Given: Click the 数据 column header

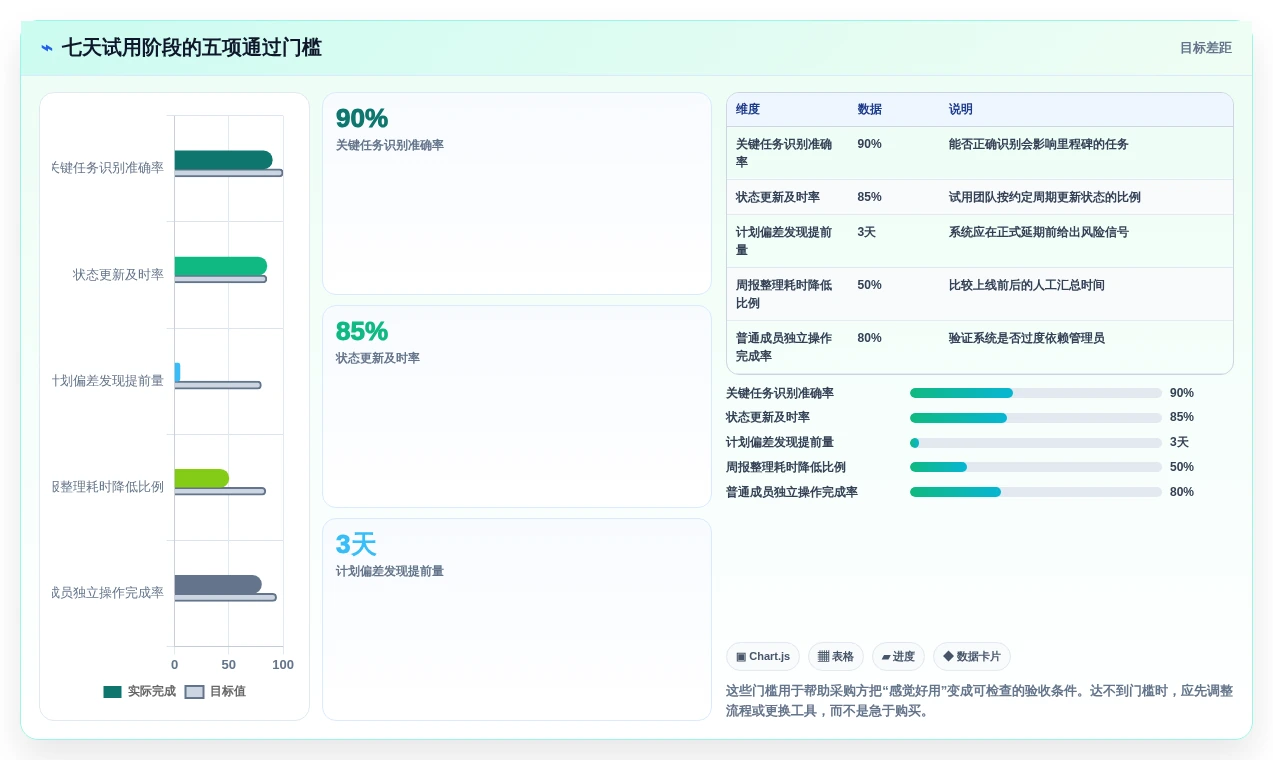Looking at the screenshot, I should [870, 109].
